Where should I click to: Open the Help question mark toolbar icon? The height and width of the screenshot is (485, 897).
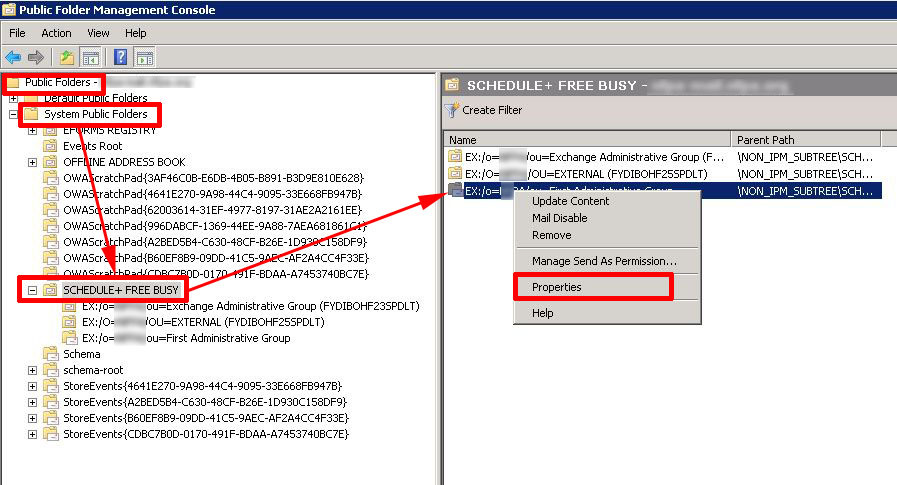(x=121, y=57)
